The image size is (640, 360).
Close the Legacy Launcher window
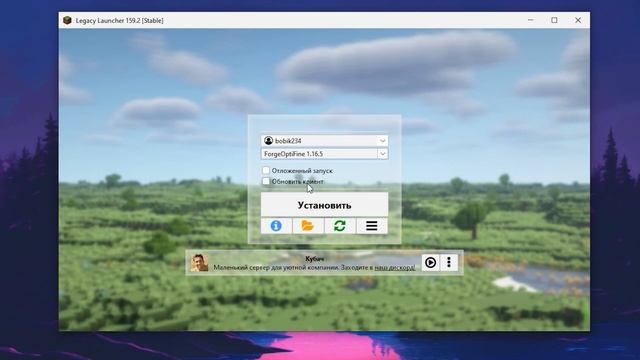[578, 20]
